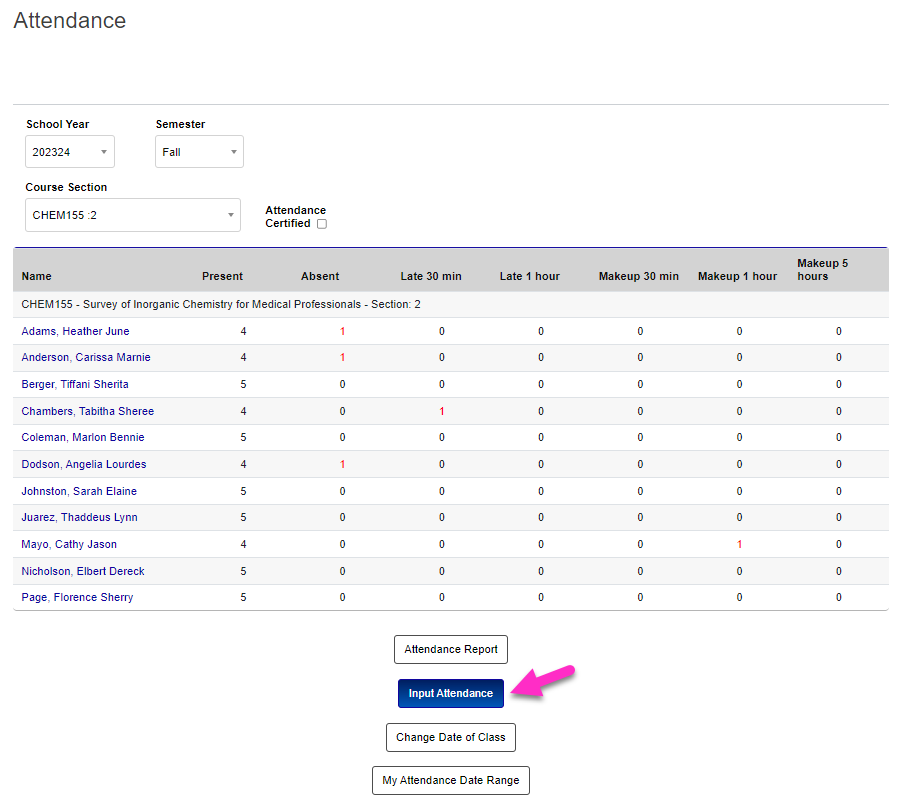
Task: Open student record for Adams, Heather June
Action: click(x=74, y=331)
